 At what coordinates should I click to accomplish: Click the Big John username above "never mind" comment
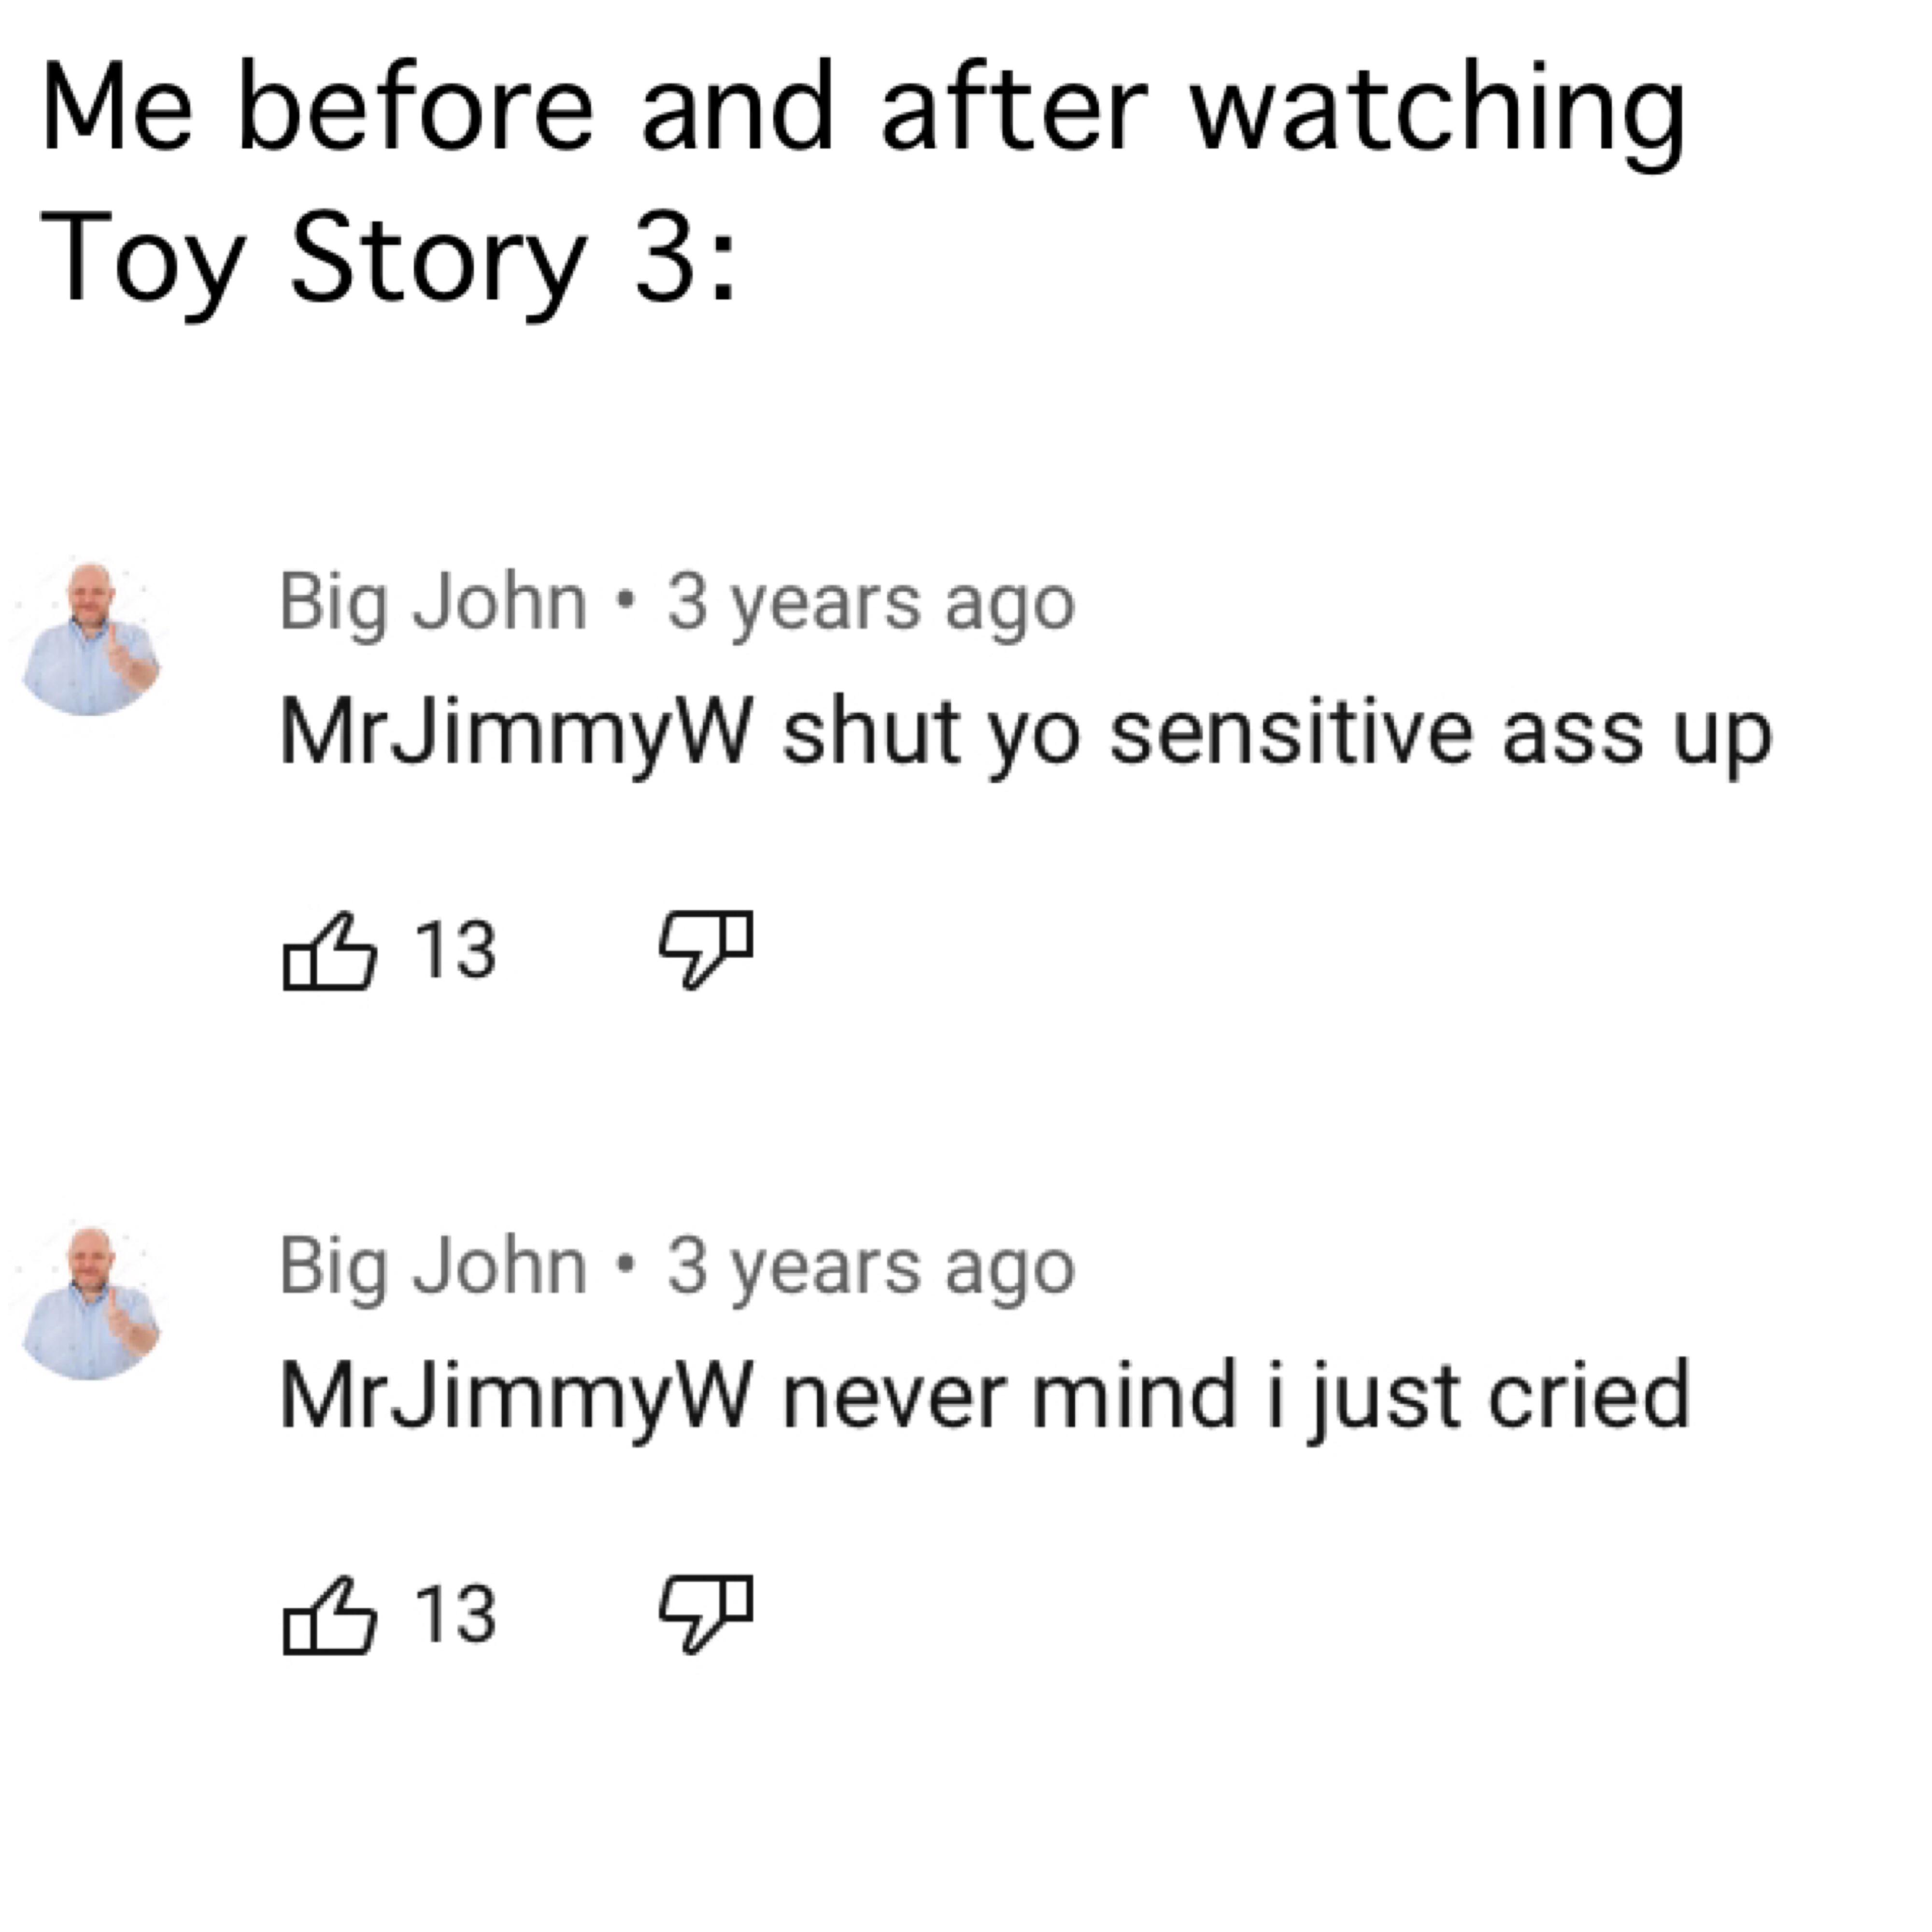coord(432,1267)
